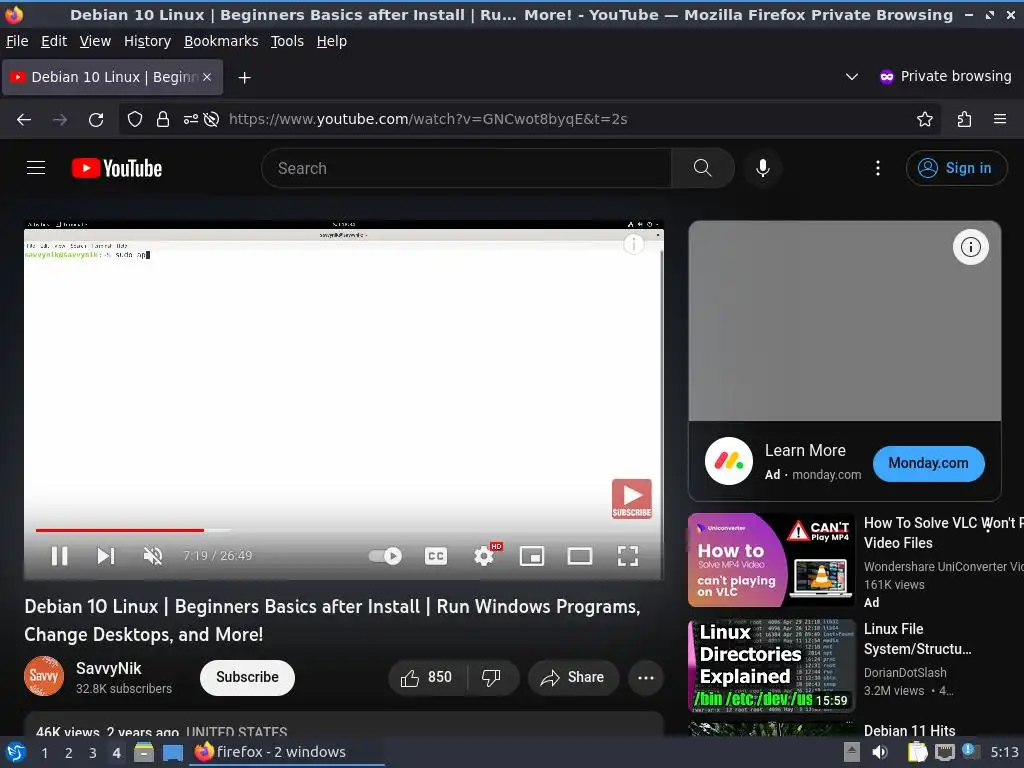1024x768 pixels.
Task: Go back with the back arrow
Action: coord(24,119)
